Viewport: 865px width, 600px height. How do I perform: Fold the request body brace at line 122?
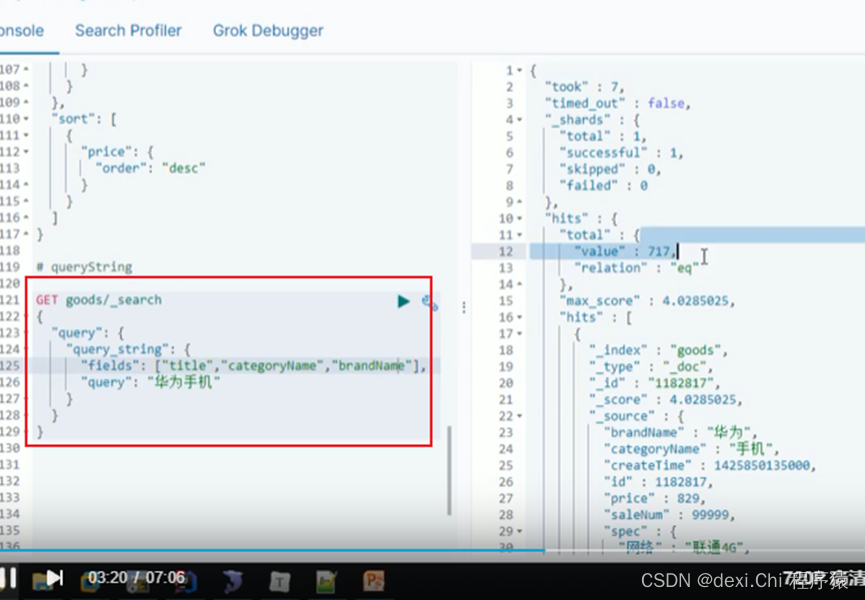[26, 317]
